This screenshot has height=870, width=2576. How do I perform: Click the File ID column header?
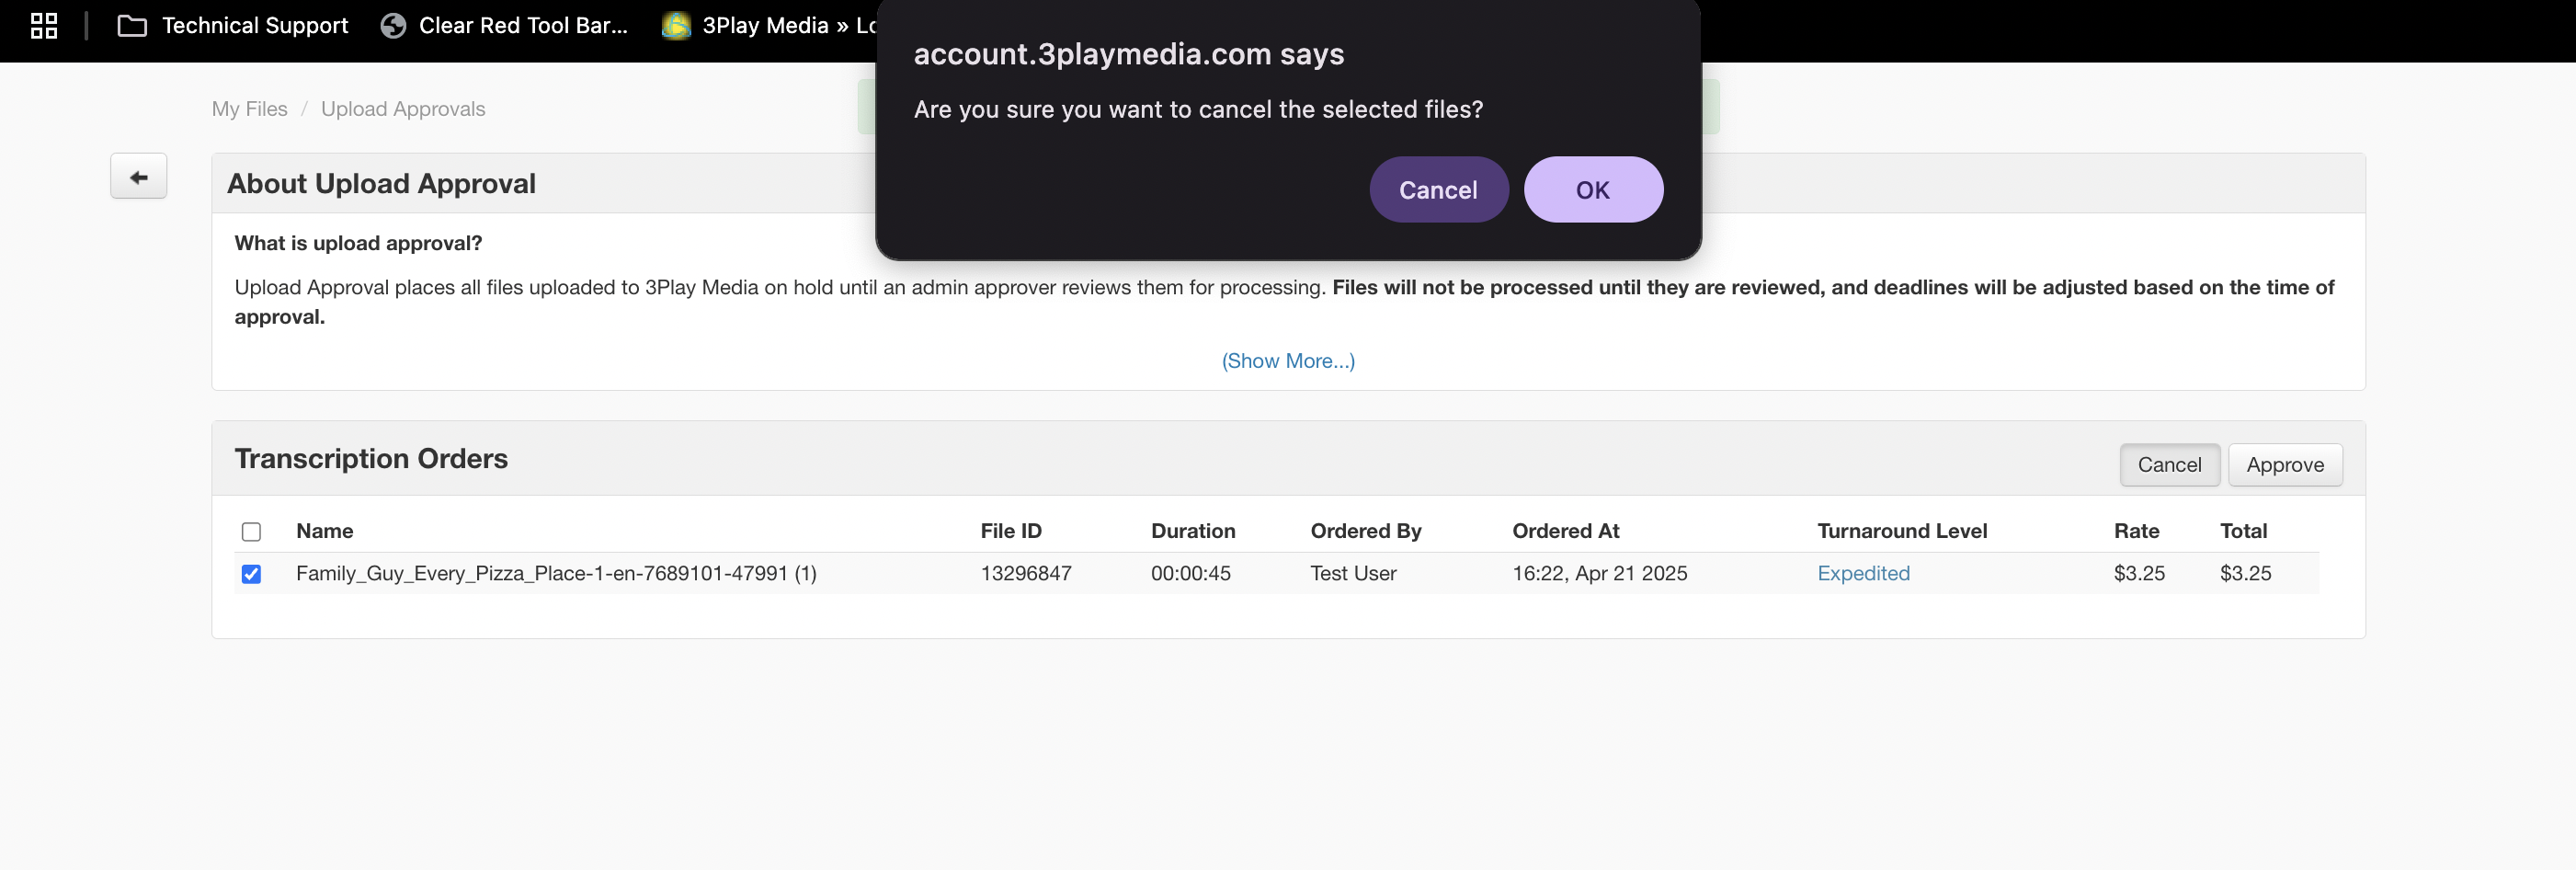1011,531
